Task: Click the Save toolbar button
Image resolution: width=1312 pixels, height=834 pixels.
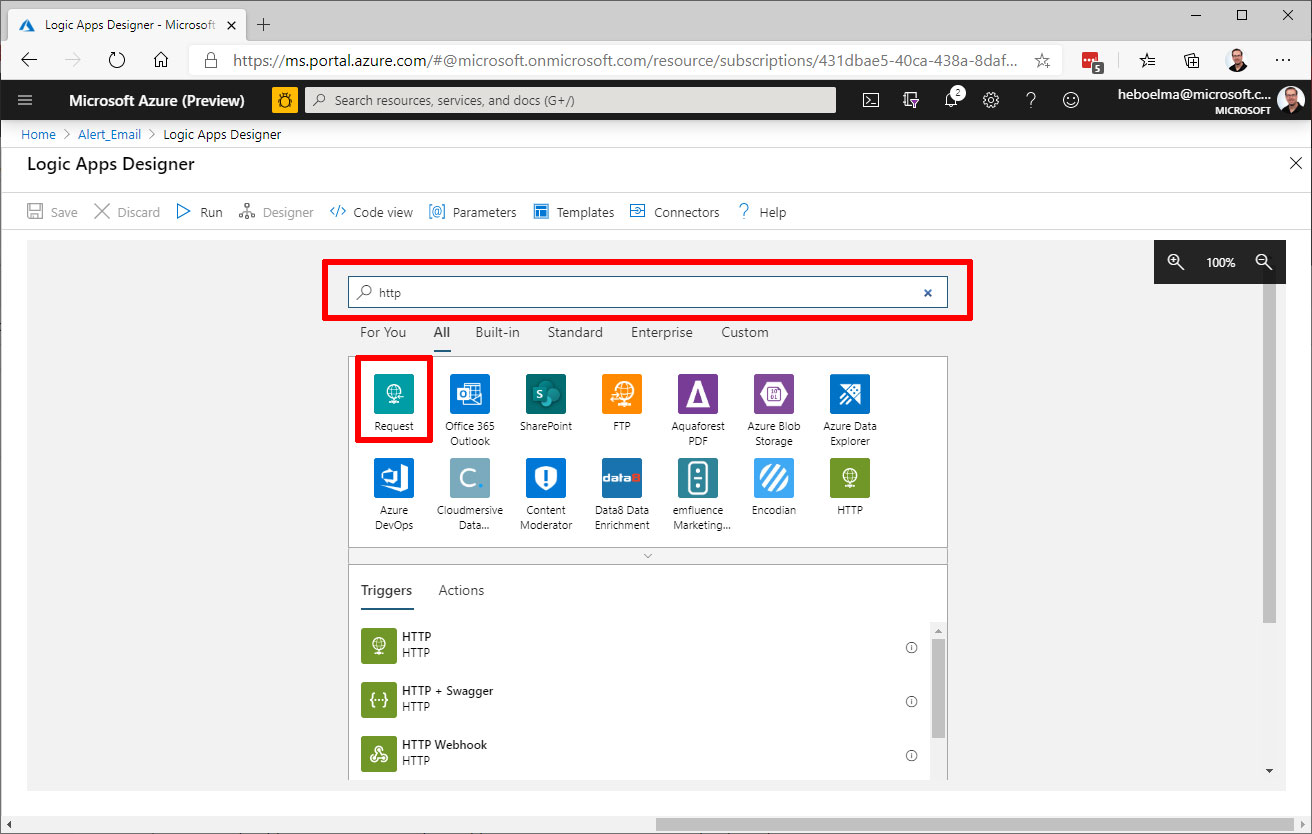Action: (52, 212)
